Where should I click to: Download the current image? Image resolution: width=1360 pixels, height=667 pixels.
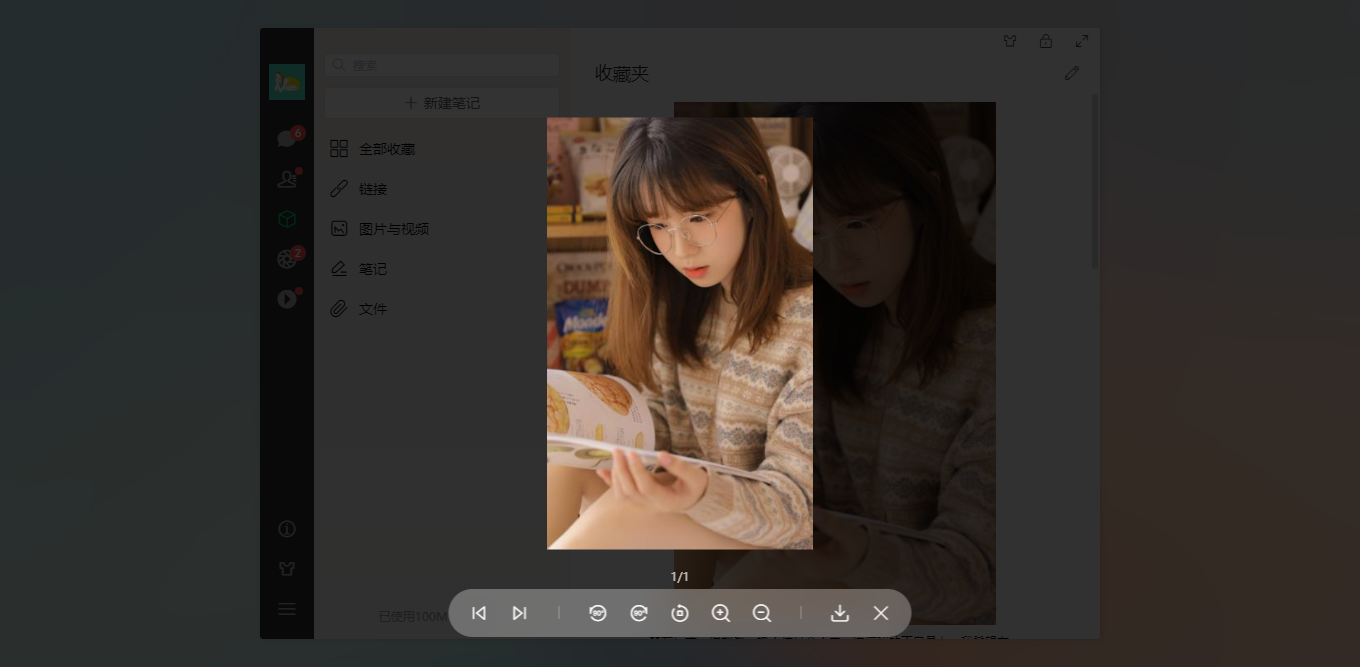pos(840,613)
